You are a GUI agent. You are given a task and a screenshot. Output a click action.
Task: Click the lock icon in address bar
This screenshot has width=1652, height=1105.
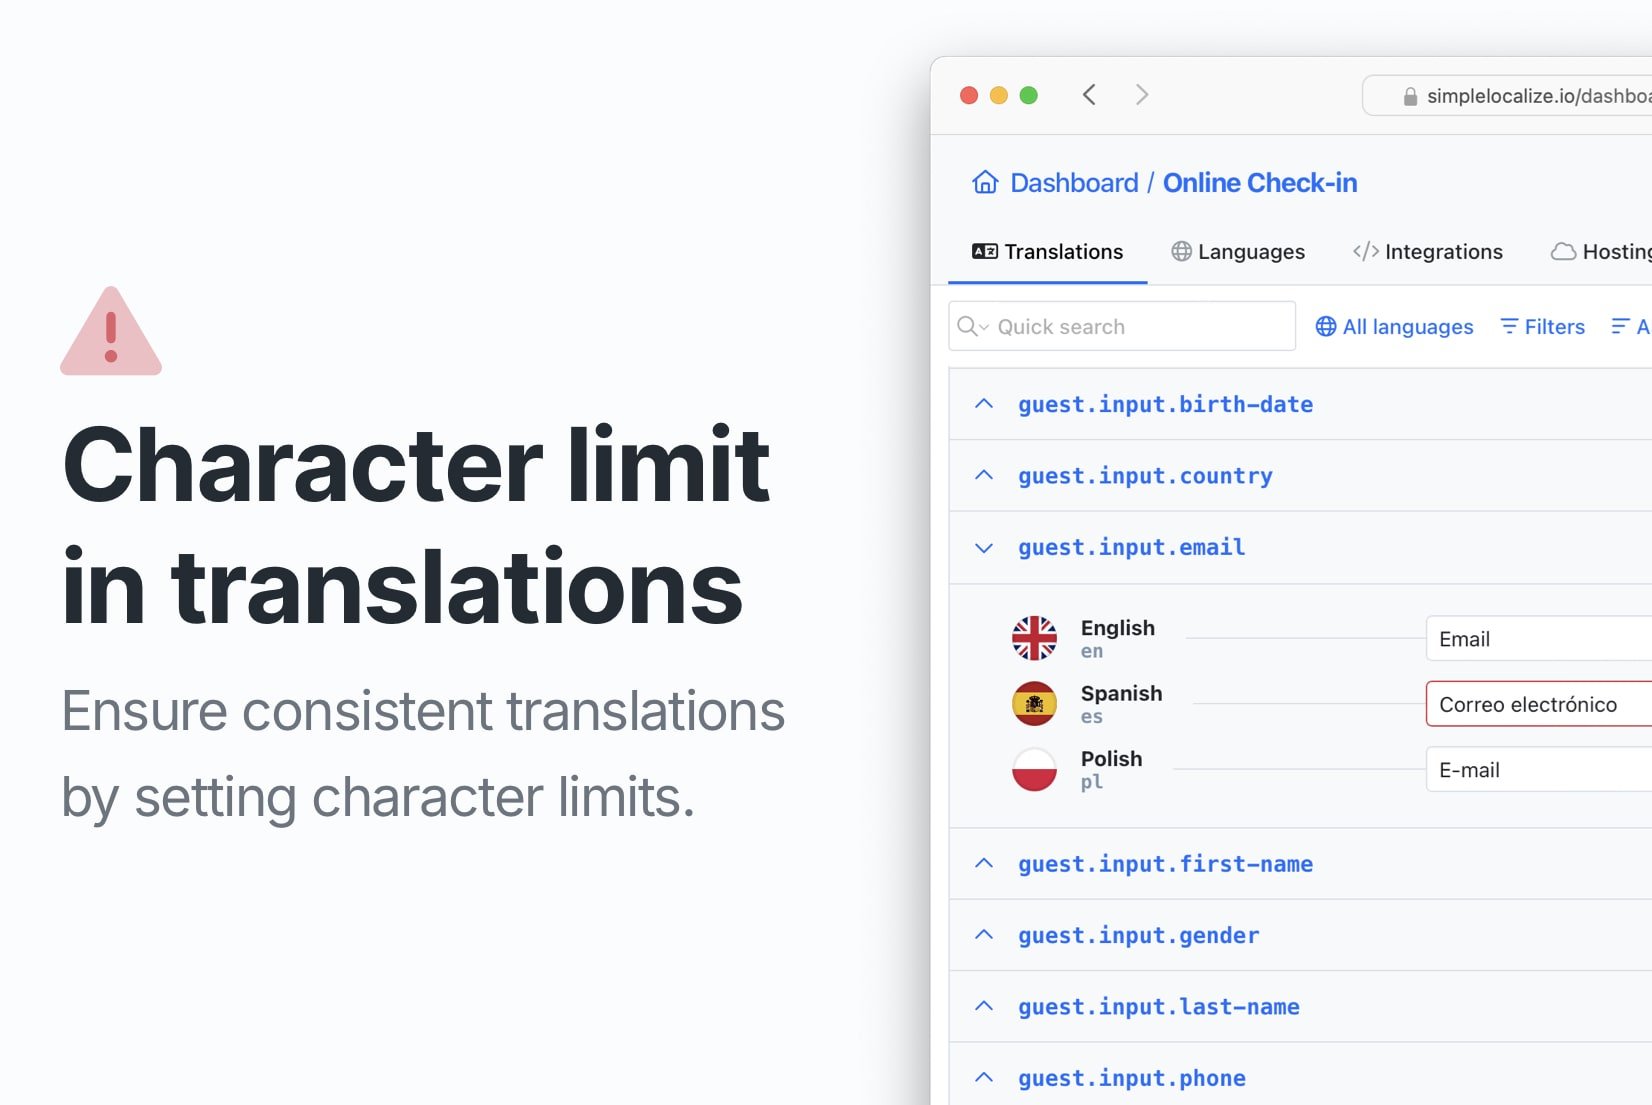click(1410, 96)
